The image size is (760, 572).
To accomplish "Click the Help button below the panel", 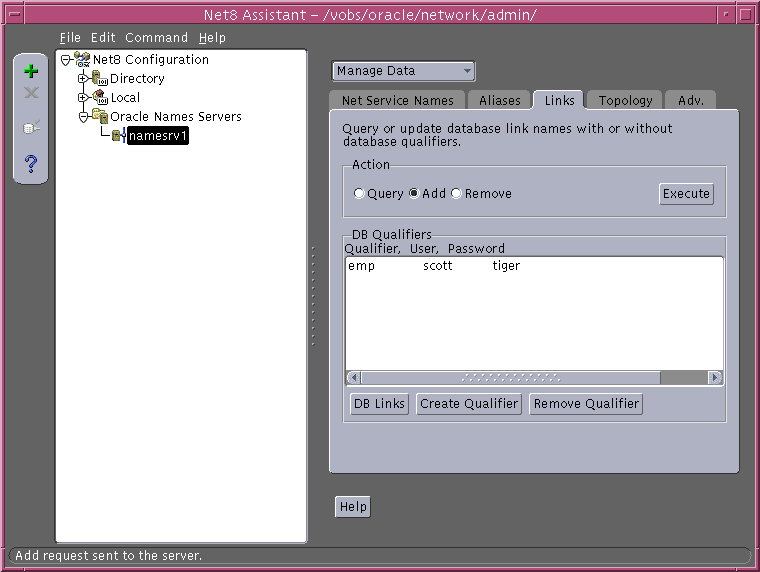I will (x=353, y=507).
